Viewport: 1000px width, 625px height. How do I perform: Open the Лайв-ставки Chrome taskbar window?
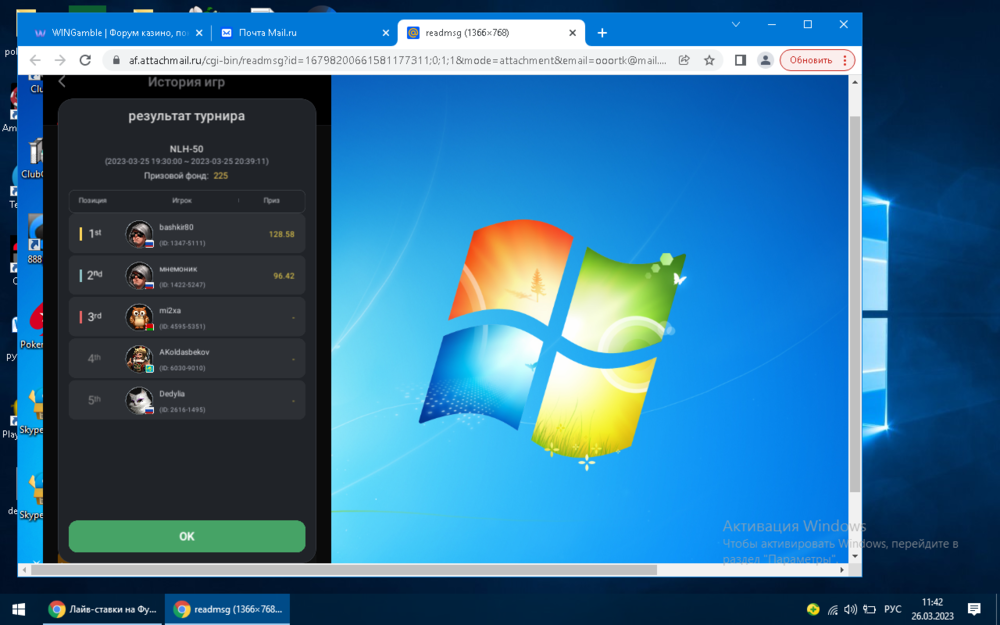click(x=104, y=609)
